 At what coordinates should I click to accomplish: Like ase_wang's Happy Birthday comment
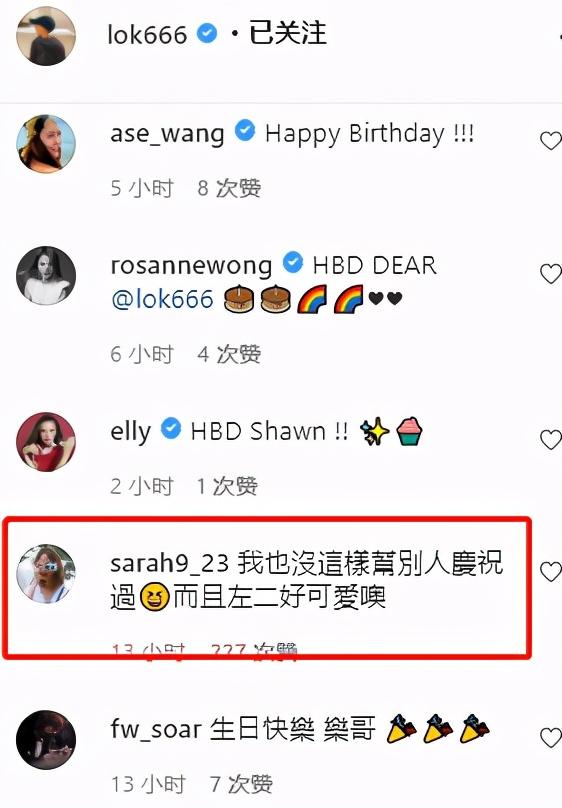pos(551,141)
